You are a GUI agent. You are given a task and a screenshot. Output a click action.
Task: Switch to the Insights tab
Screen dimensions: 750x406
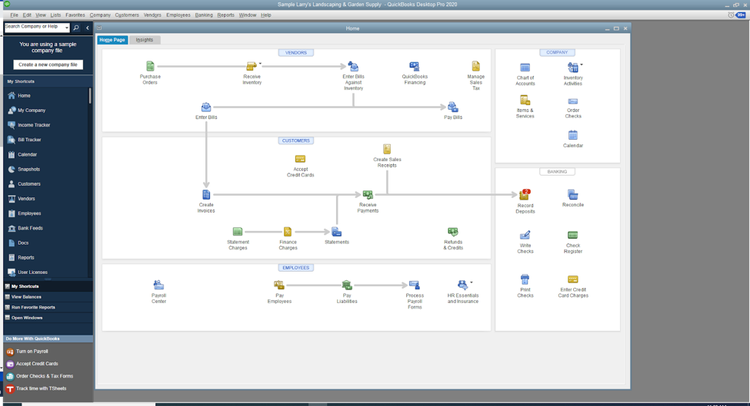(x=144, y=40)
